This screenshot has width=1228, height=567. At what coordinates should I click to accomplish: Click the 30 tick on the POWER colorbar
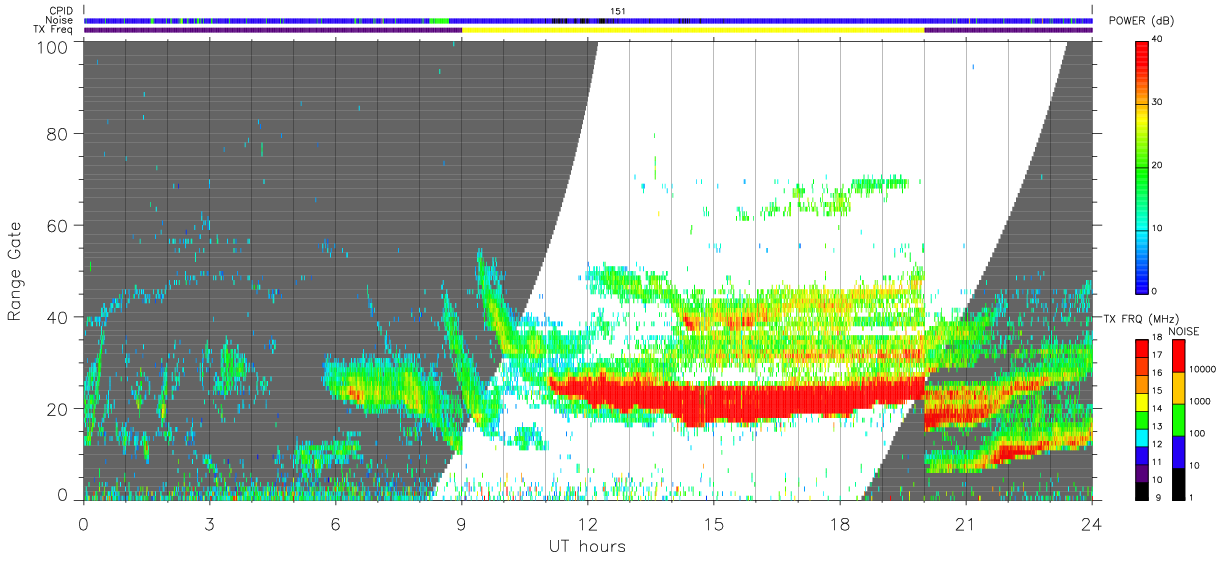click(x=1159, y=103)
